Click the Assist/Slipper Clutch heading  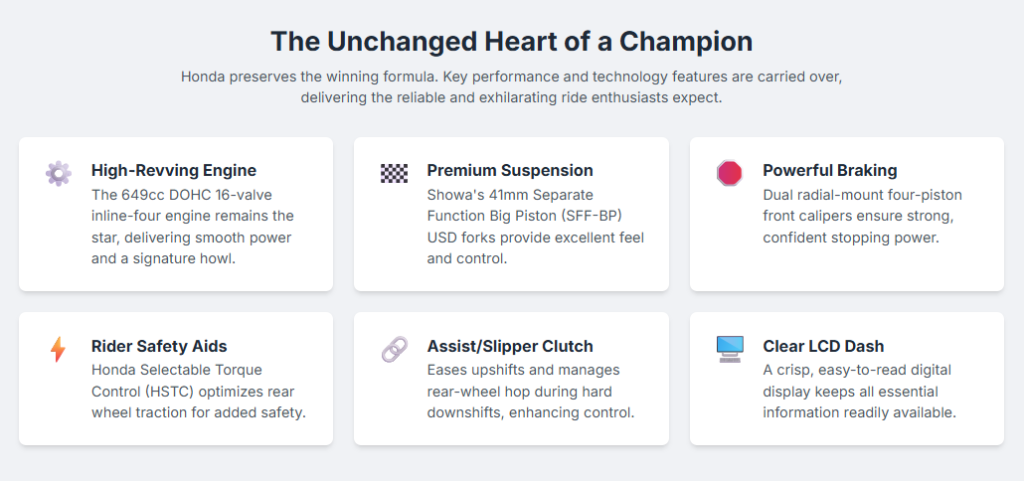coord(509,346)
